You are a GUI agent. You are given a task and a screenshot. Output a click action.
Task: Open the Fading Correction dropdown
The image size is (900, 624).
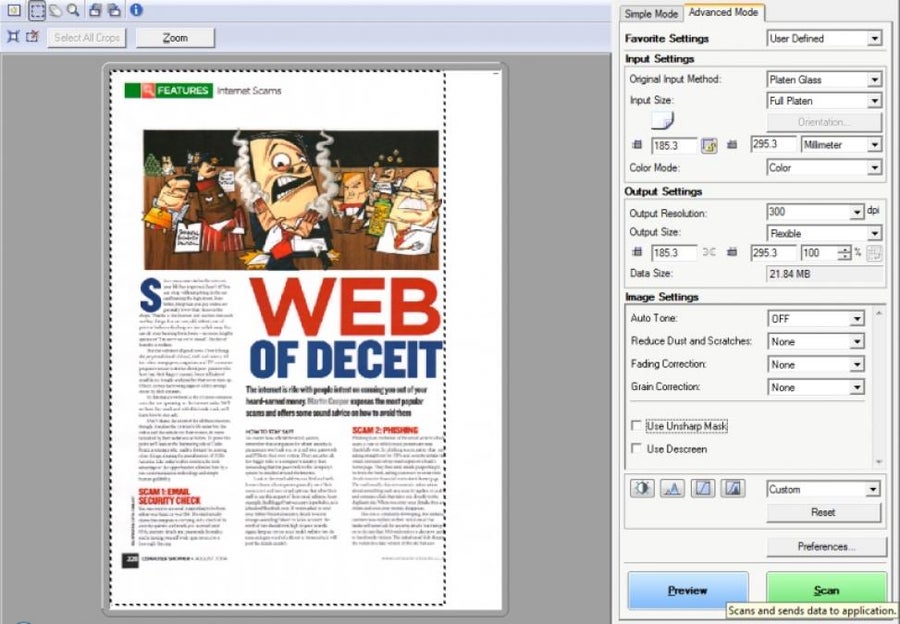point(816,365)
